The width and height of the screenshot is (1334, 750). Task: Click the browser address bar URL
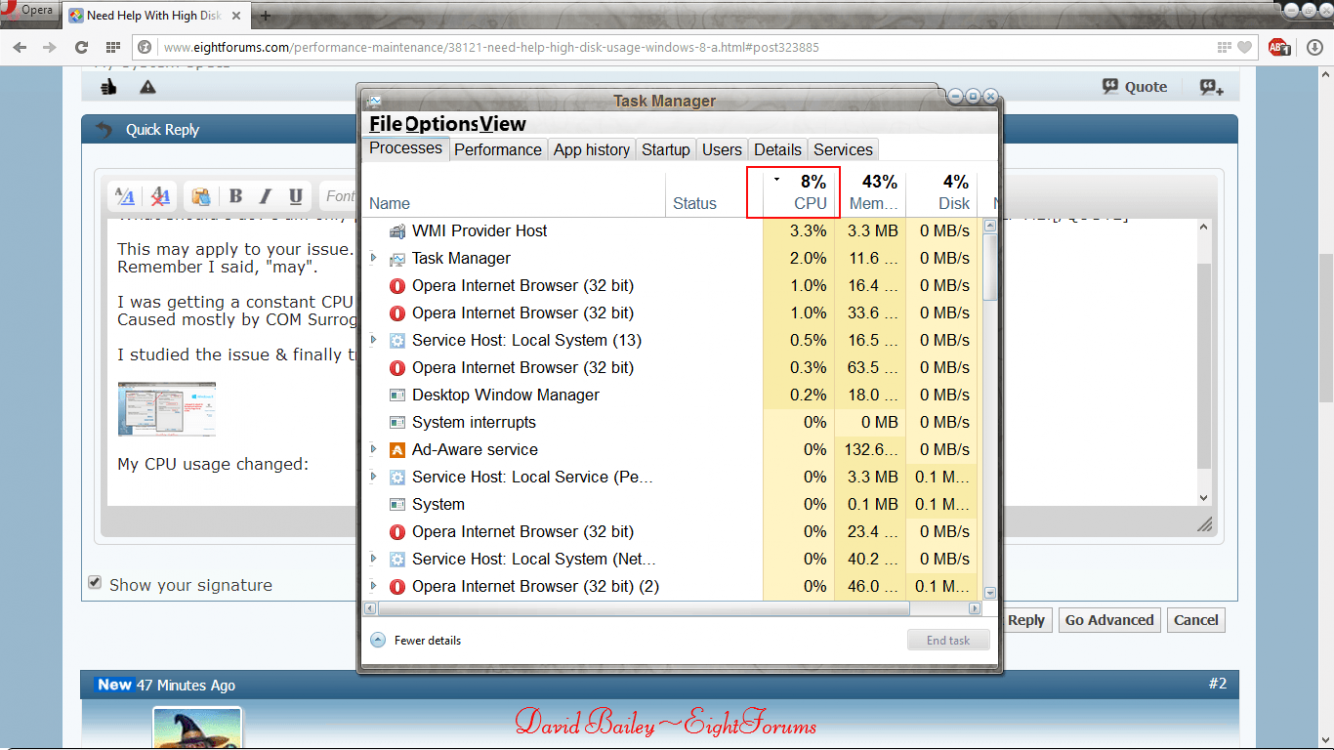click(491, 47)
